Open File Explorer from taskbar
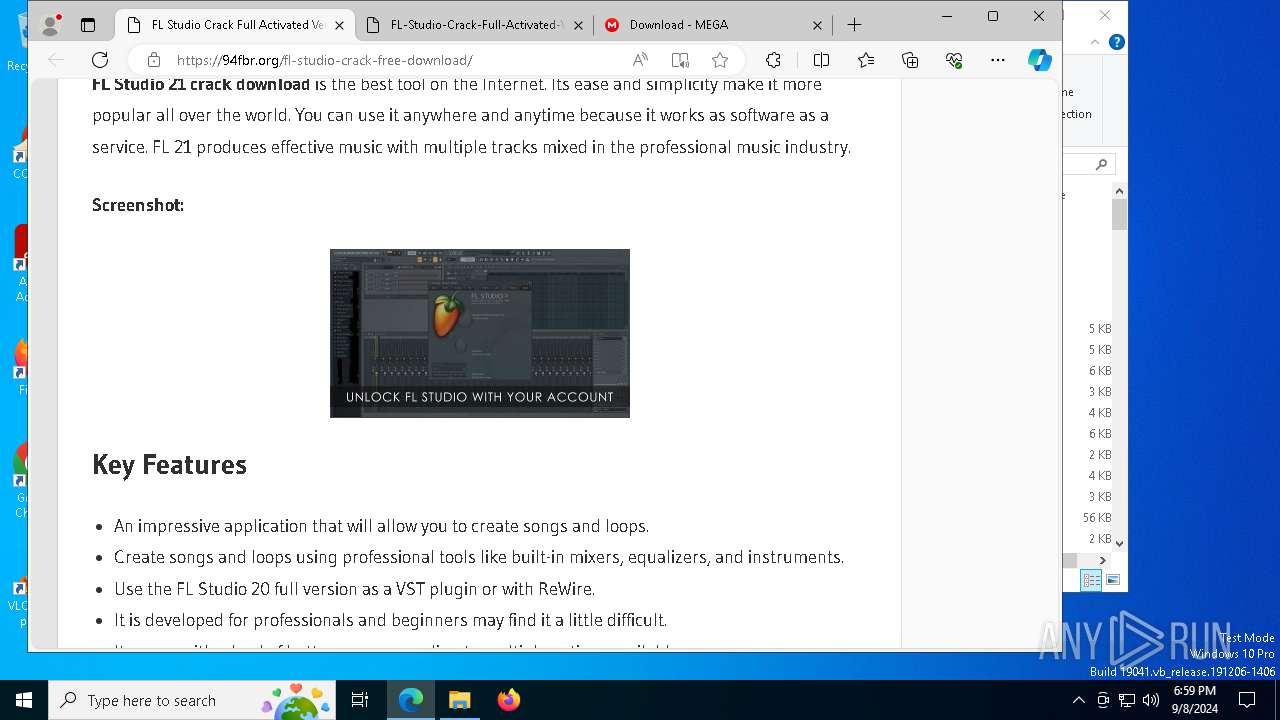This screenshot has width=1280, height=720. point(459,700)
